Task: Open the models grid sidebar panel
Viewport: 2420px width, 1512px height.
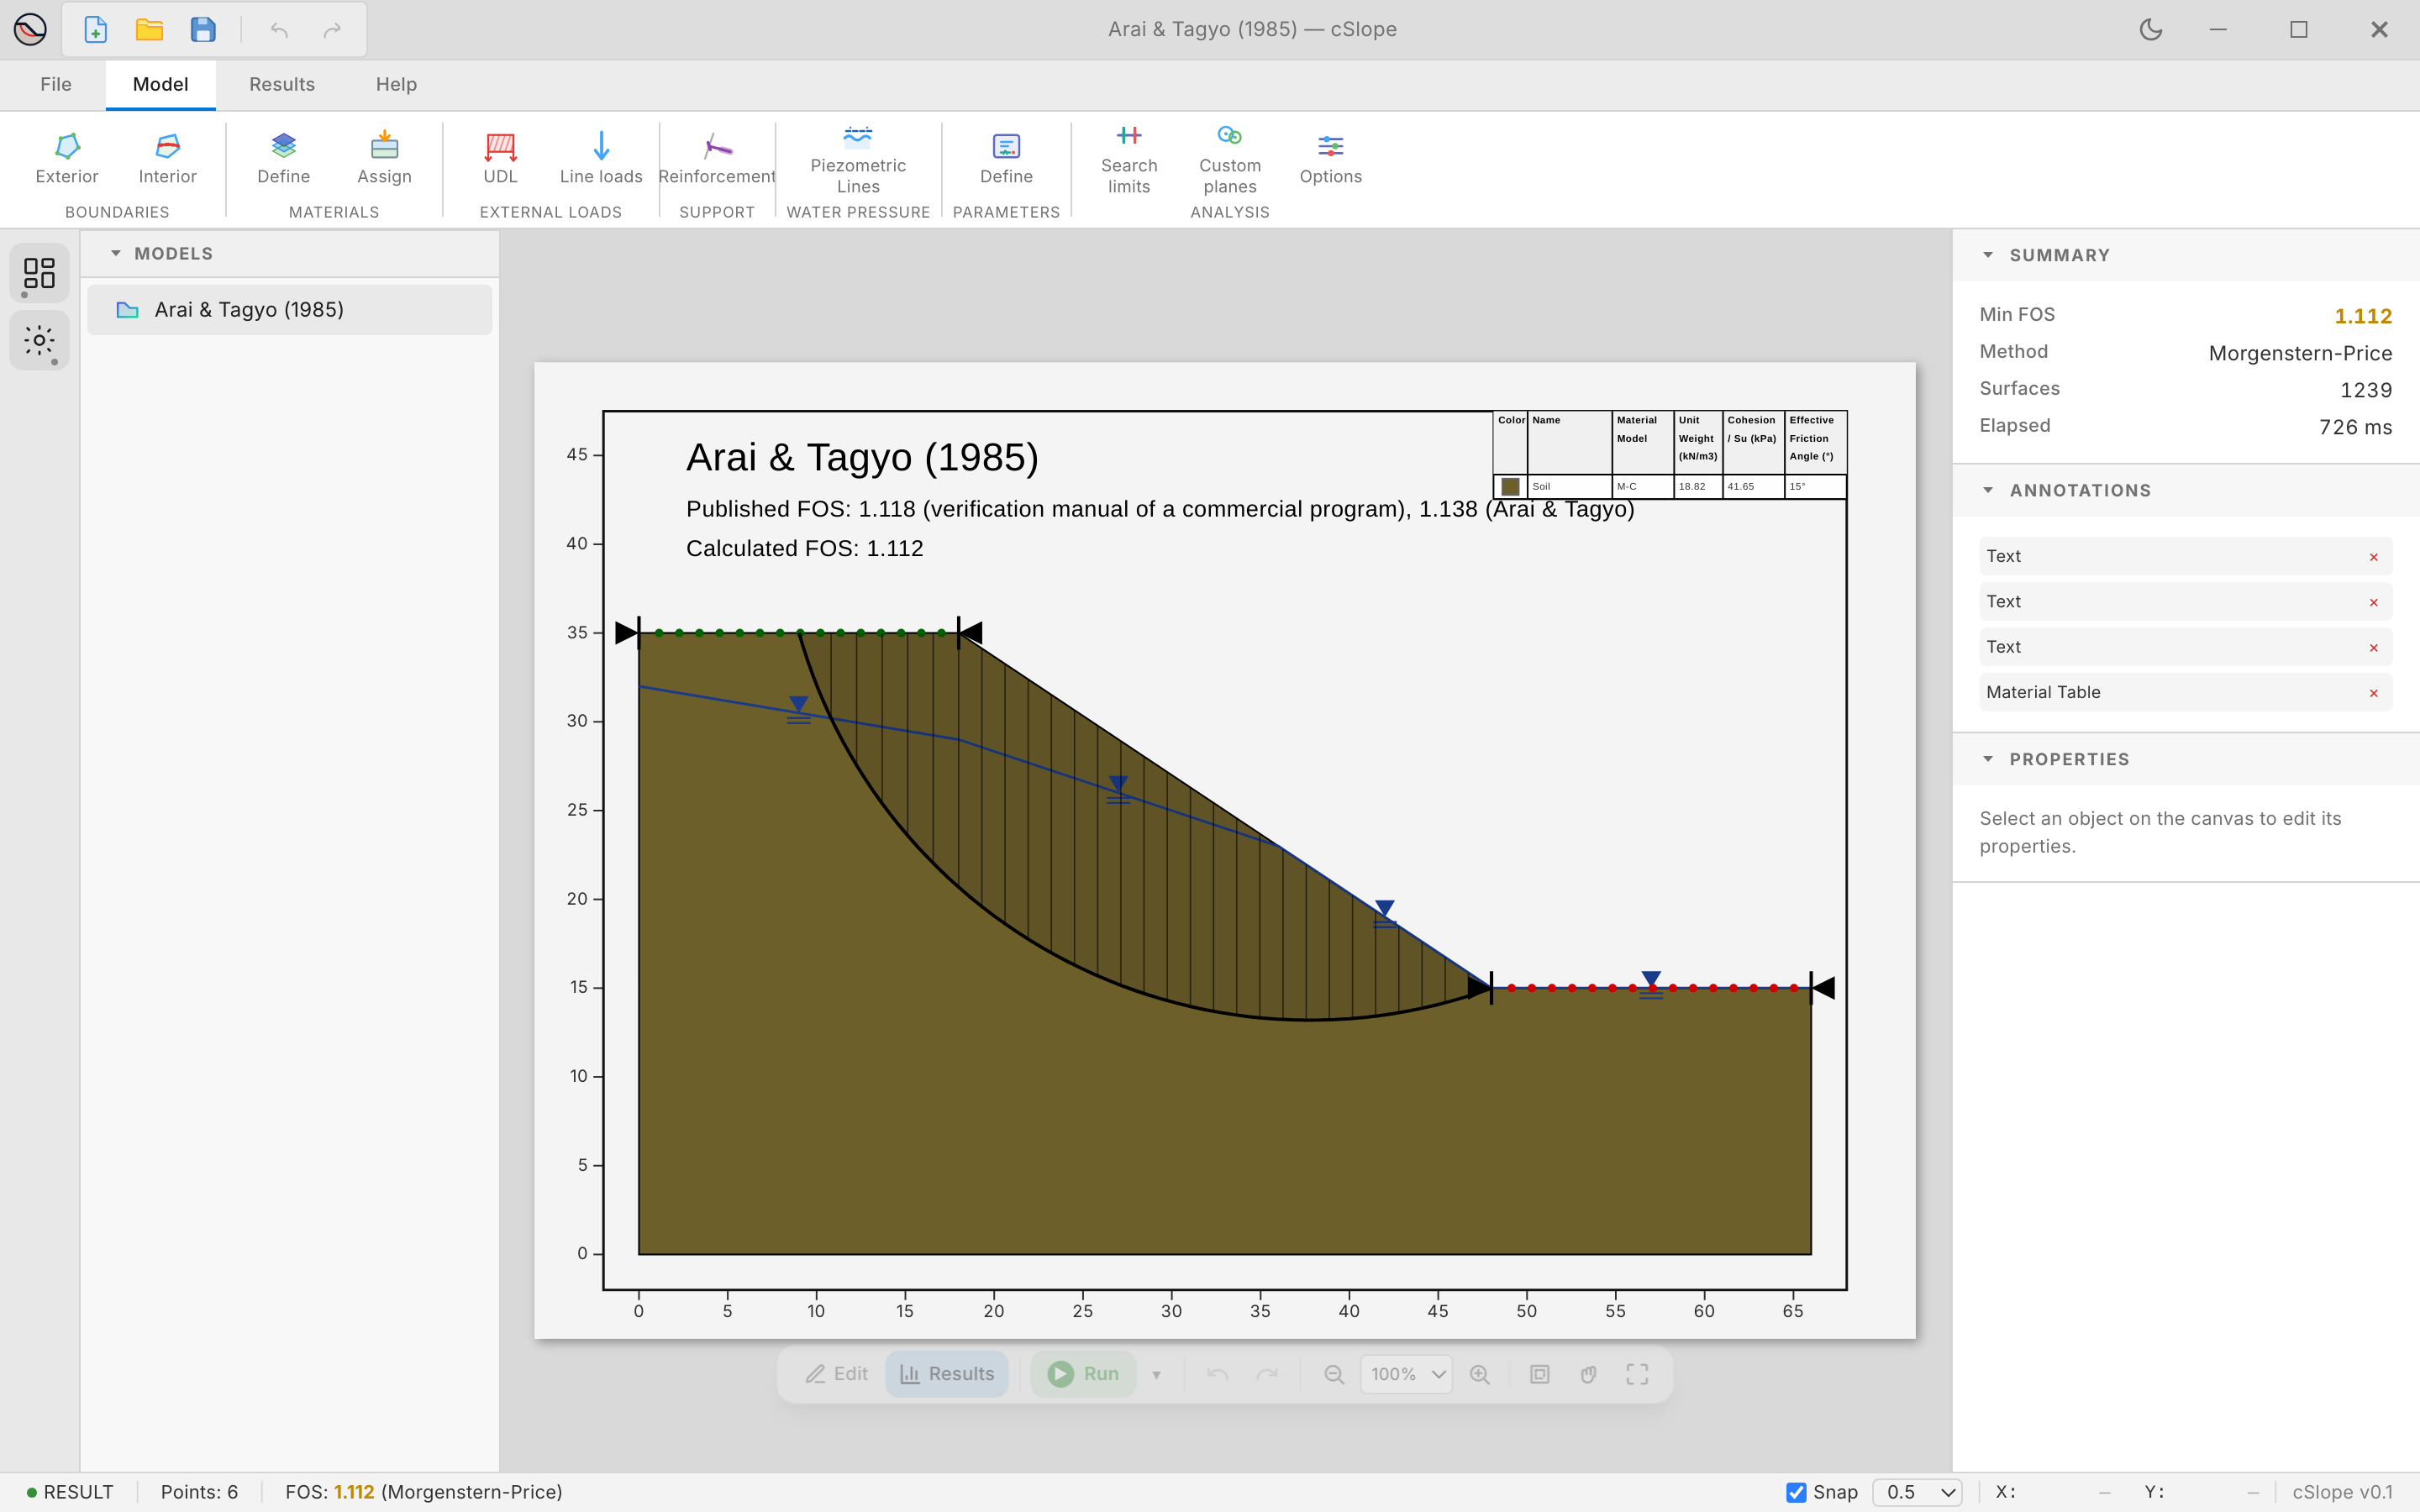Action: [39, 273]
